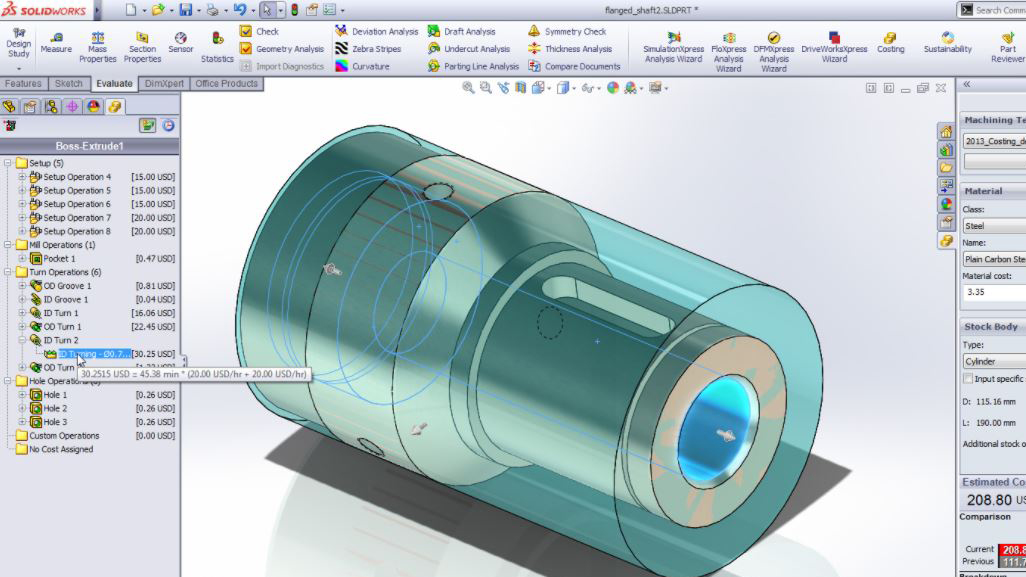Viewport: 1026px width, 577px height.
Task: Collapse the Setup (5) folder
Action: point(8,163)
